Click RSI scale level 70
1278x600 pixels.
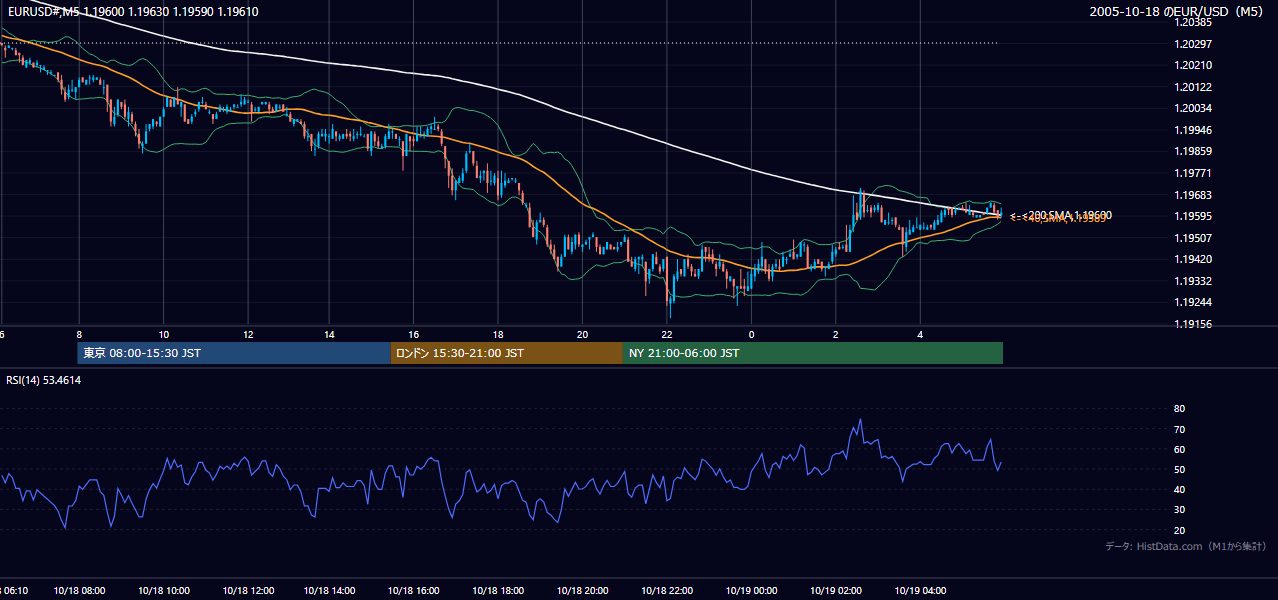[x=1179, y=429]
